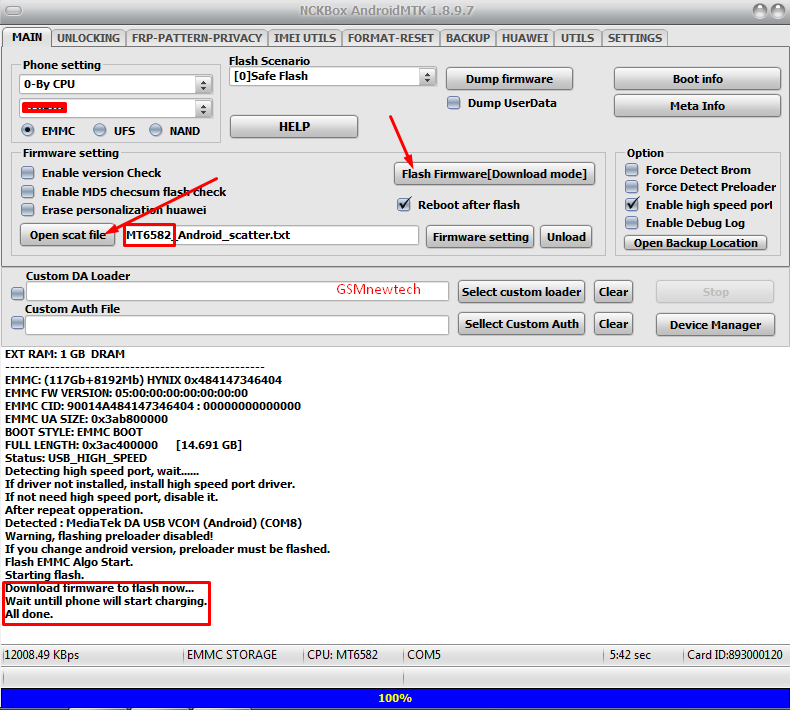The image size is (790, 710).
Task: Click 'EMMC STORAGE' status entry
Action: click(232, 655)
